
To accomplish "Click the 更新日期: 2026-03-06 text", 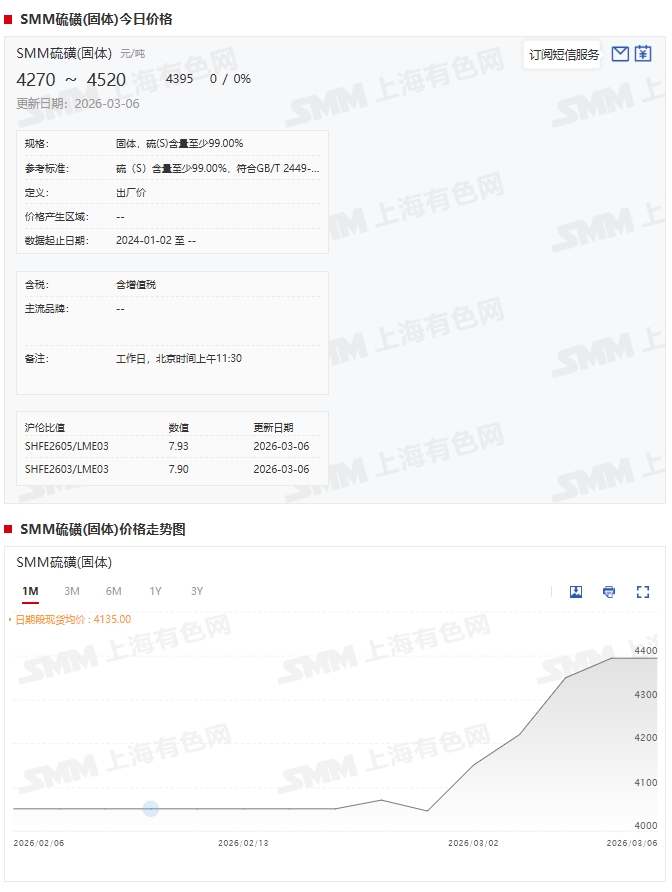I will pos(78,104).
